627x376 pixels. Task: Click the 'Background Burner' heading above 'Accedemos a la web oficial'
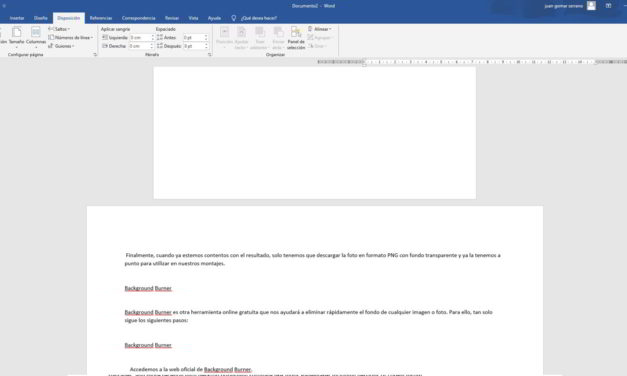point(148,345)
